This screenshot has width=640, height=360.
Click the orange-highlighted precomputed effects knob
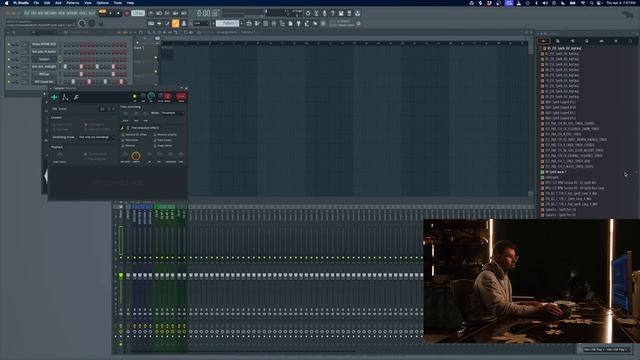point(136,156)
